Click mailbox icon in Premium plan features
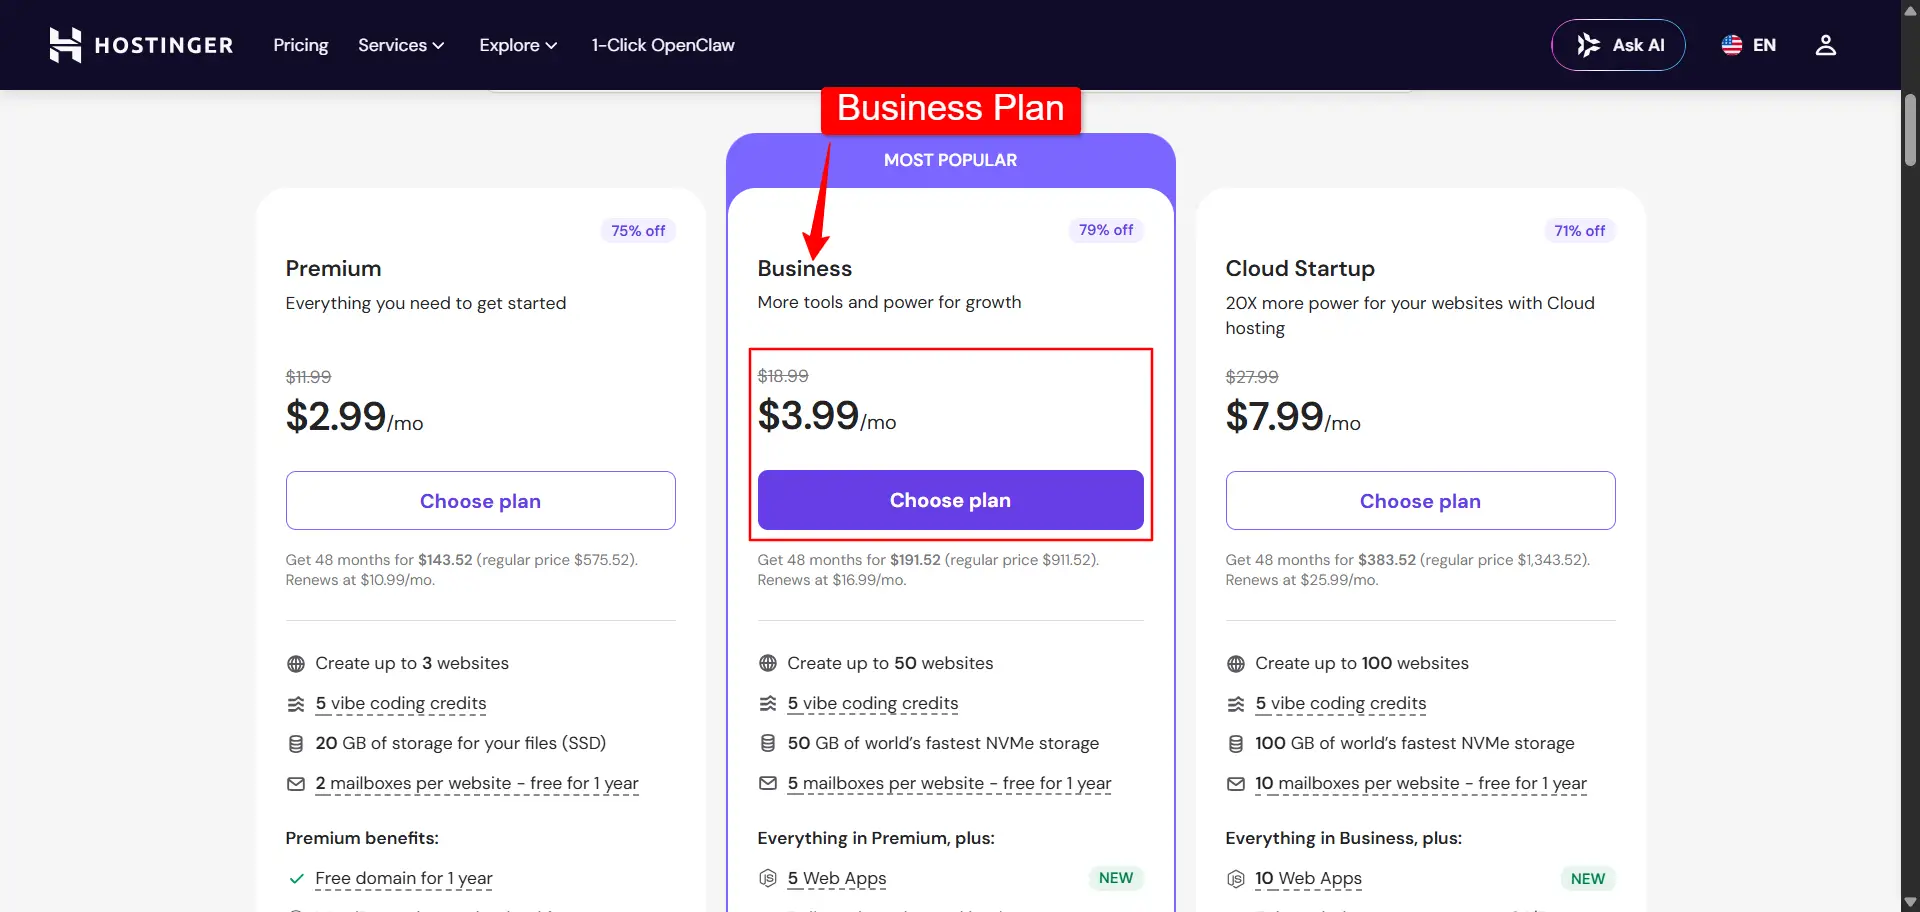This screenshot has width=1920, height=912. [x=296, y=784]
